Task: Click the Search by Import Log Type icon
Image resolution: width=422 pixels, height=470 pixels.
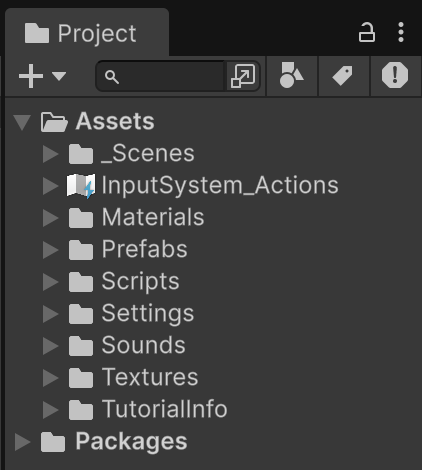Action: (x=395, y=75)
